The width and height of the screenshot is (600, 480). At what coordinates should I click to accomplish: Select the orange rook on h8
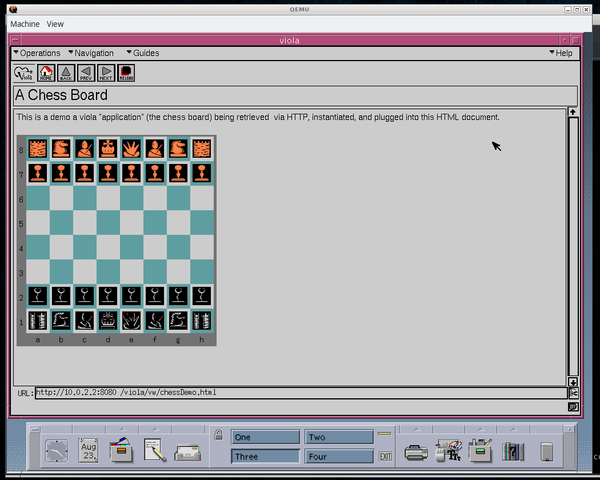coord(202,149)
